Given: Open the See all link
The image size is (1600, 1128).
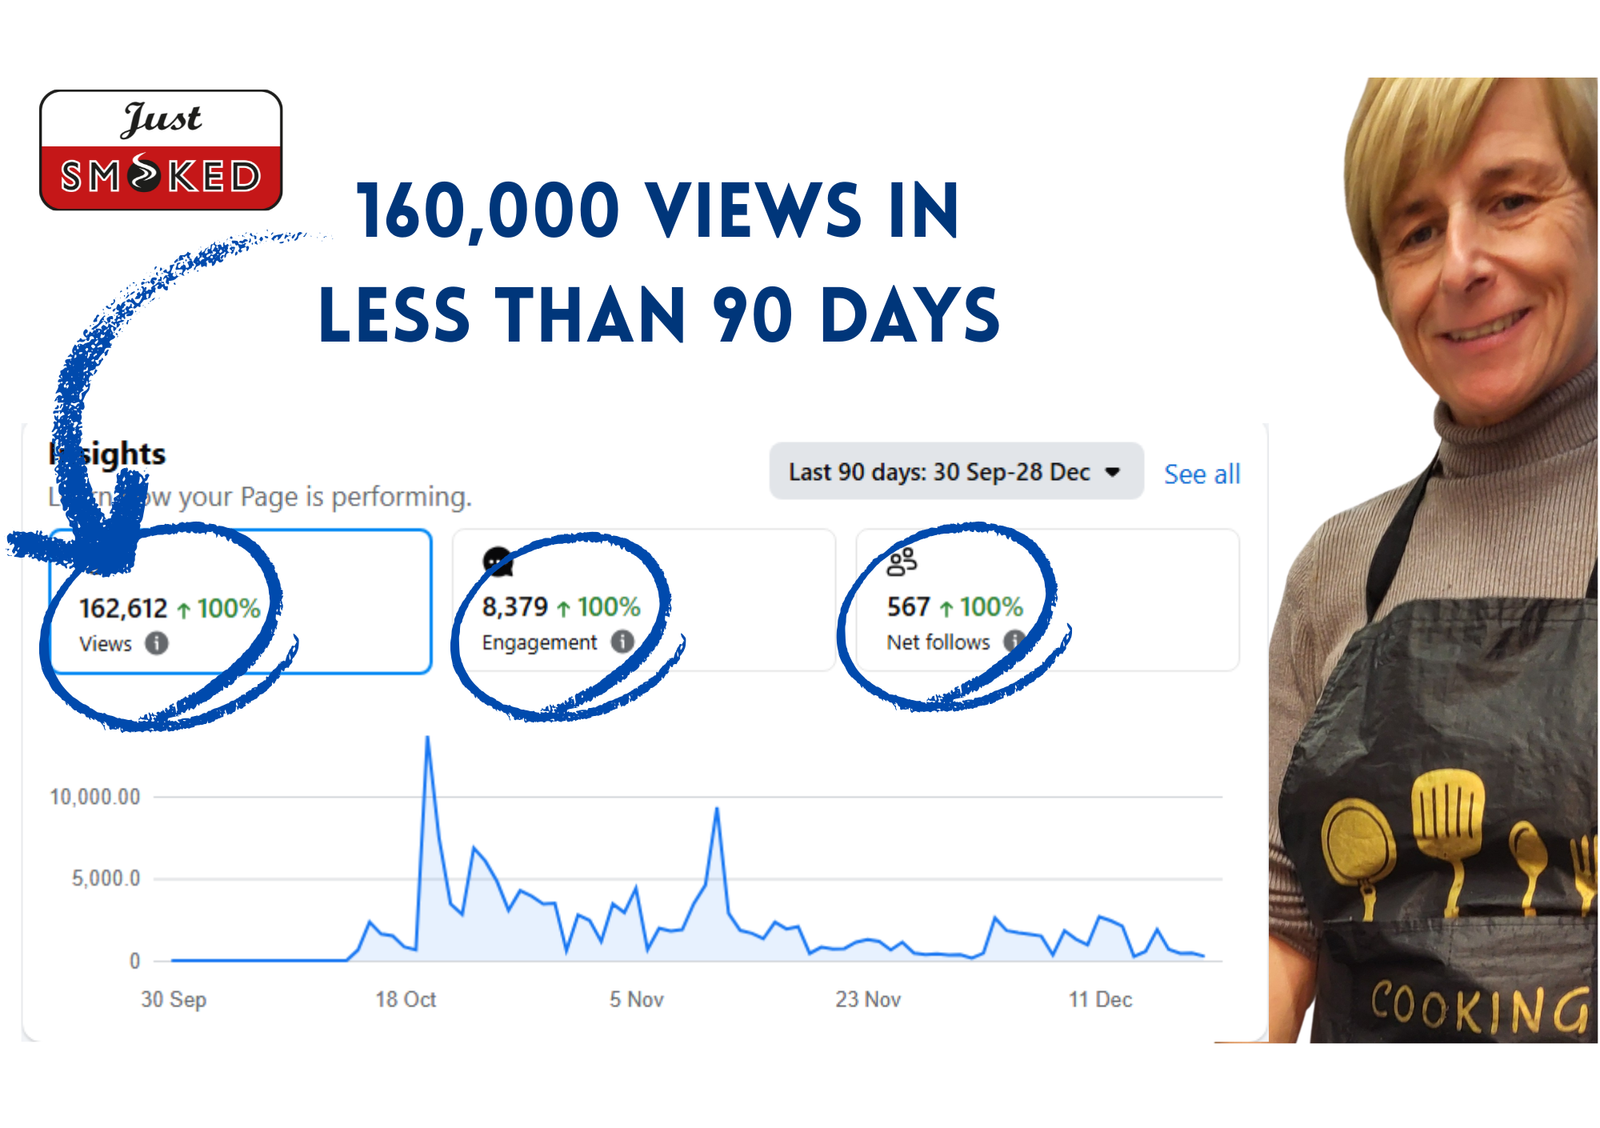Looking at the screenshot, I should (1202, 474).
